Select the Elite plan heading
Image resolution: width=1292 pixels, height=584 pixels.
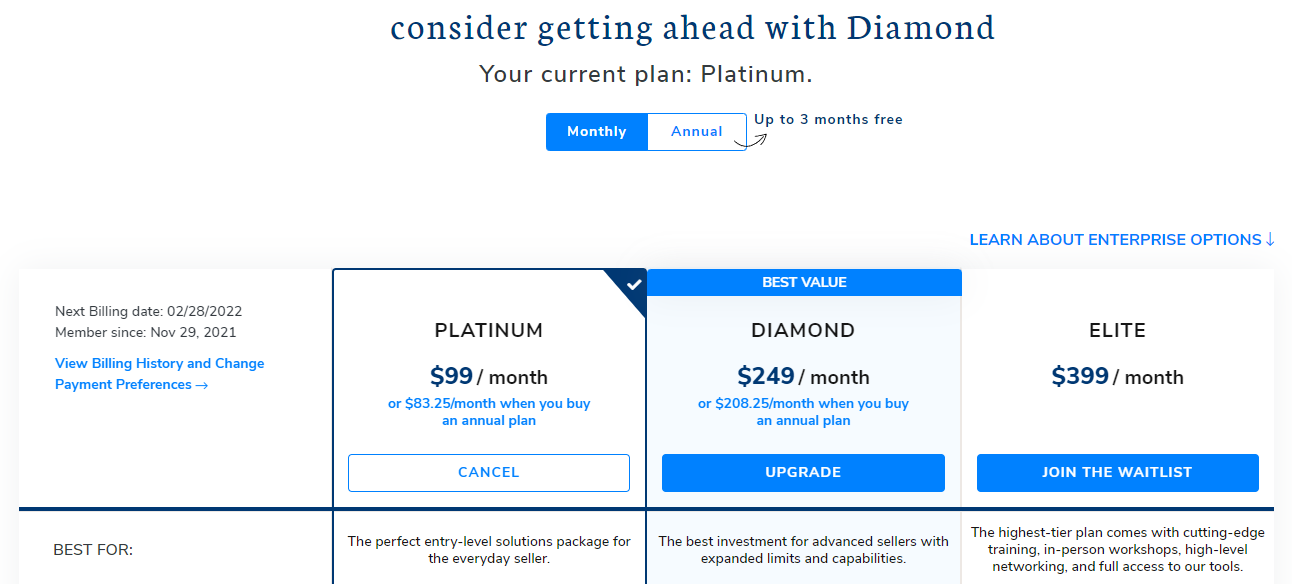(1117, 331)
